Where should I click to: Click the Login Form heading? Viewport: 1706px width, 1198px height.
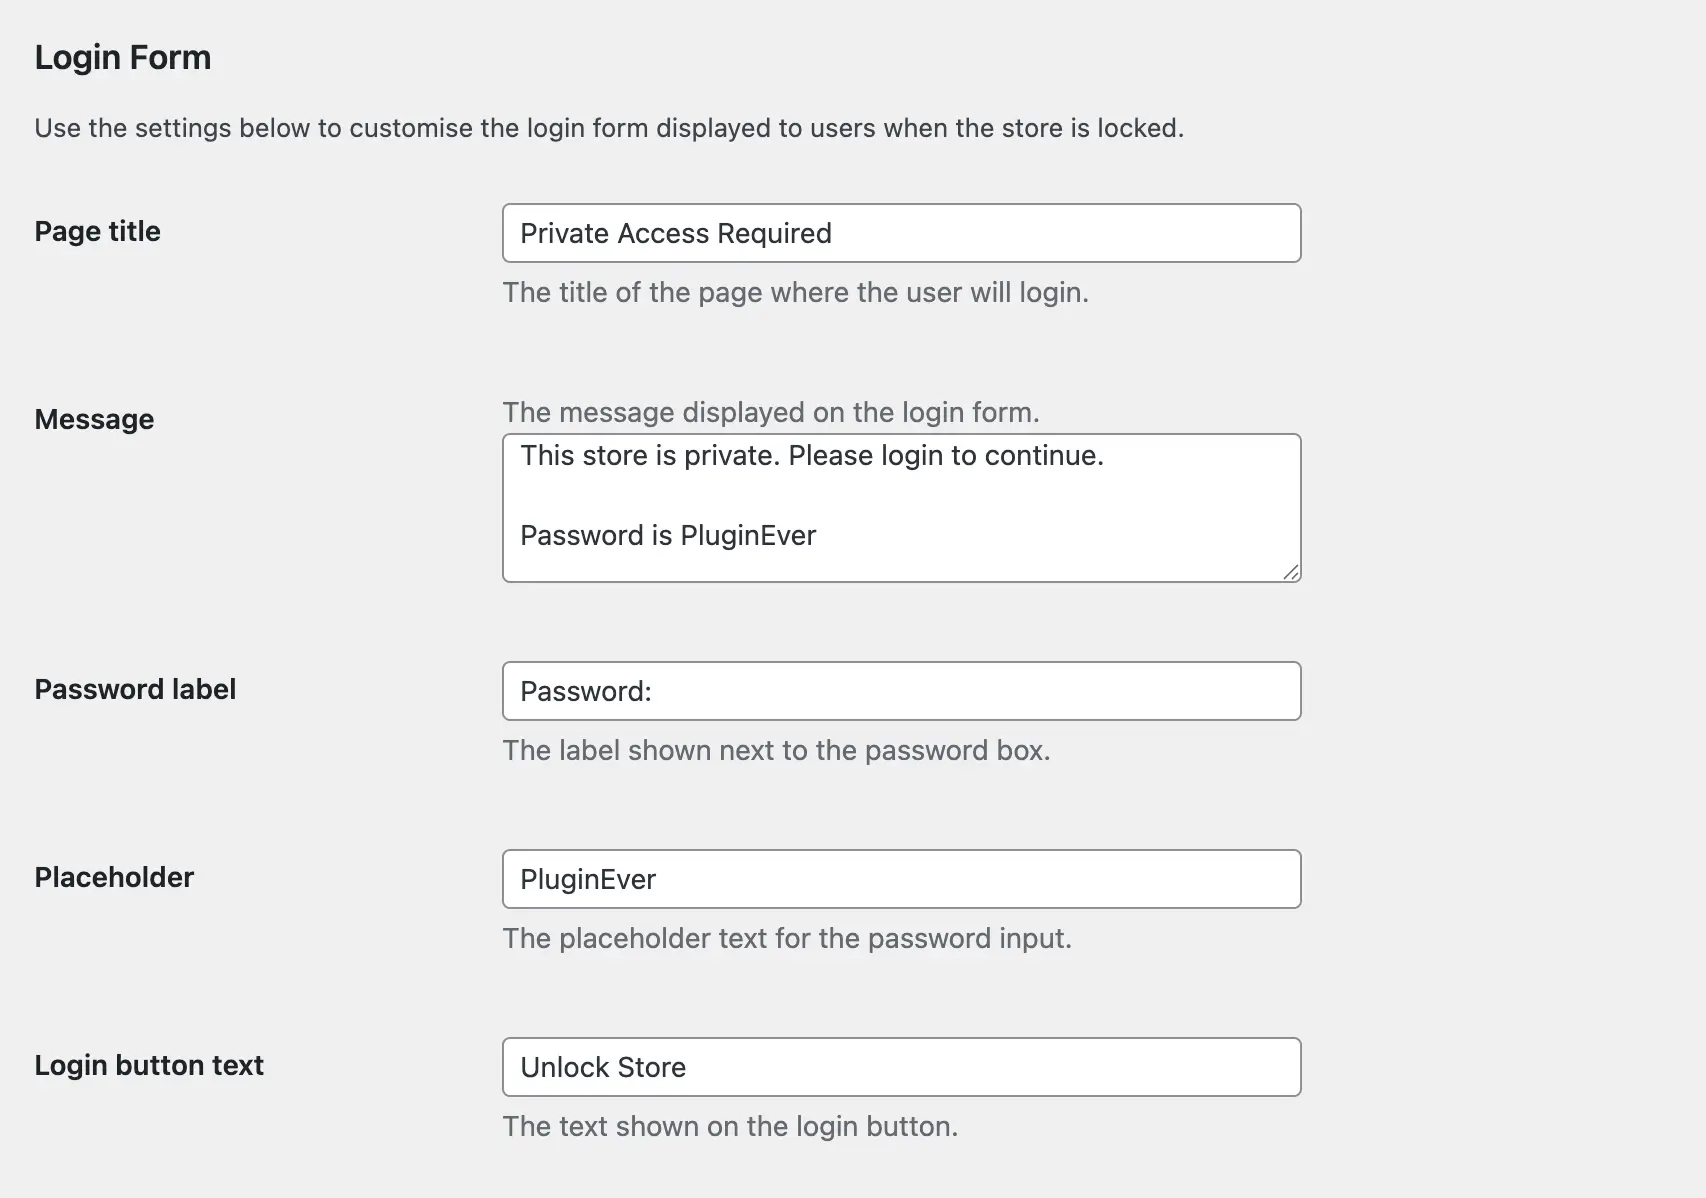click(123, 57)
